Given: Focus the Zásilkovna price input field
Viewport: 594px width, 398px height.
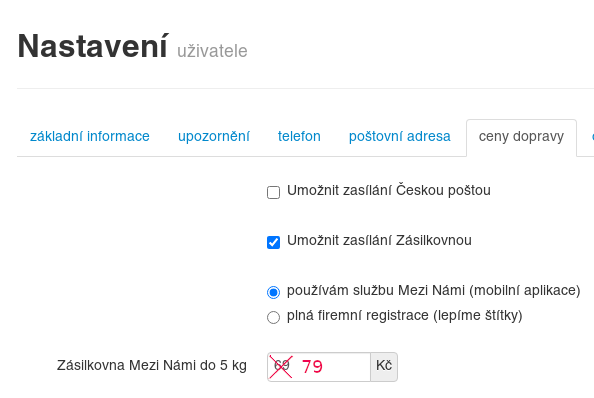Looking at the screenshot, I should (x=319, y=367).
